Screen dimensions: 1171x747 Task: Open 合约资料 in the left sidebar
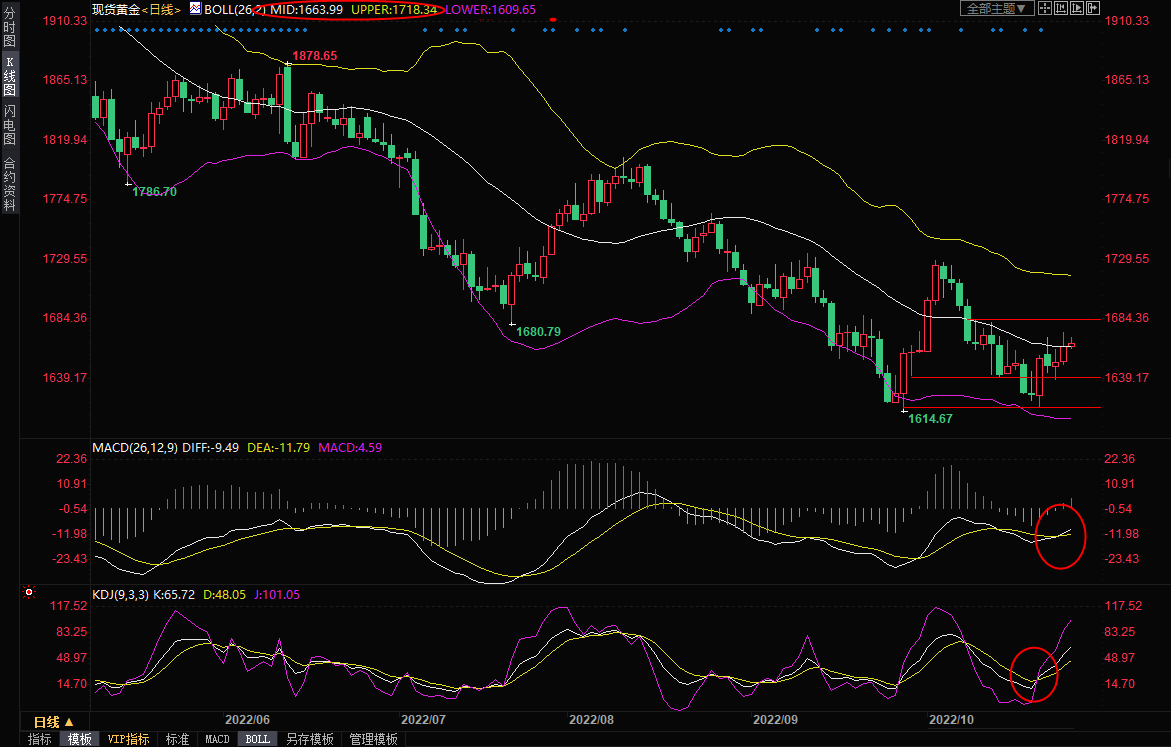pos(9,184)
